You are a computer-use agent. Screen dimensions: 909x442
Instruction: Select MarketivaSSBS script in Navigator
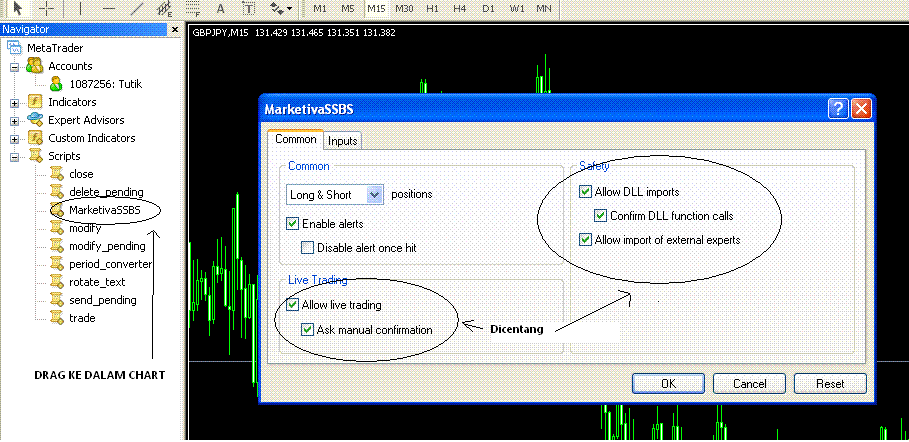(104, 210)
